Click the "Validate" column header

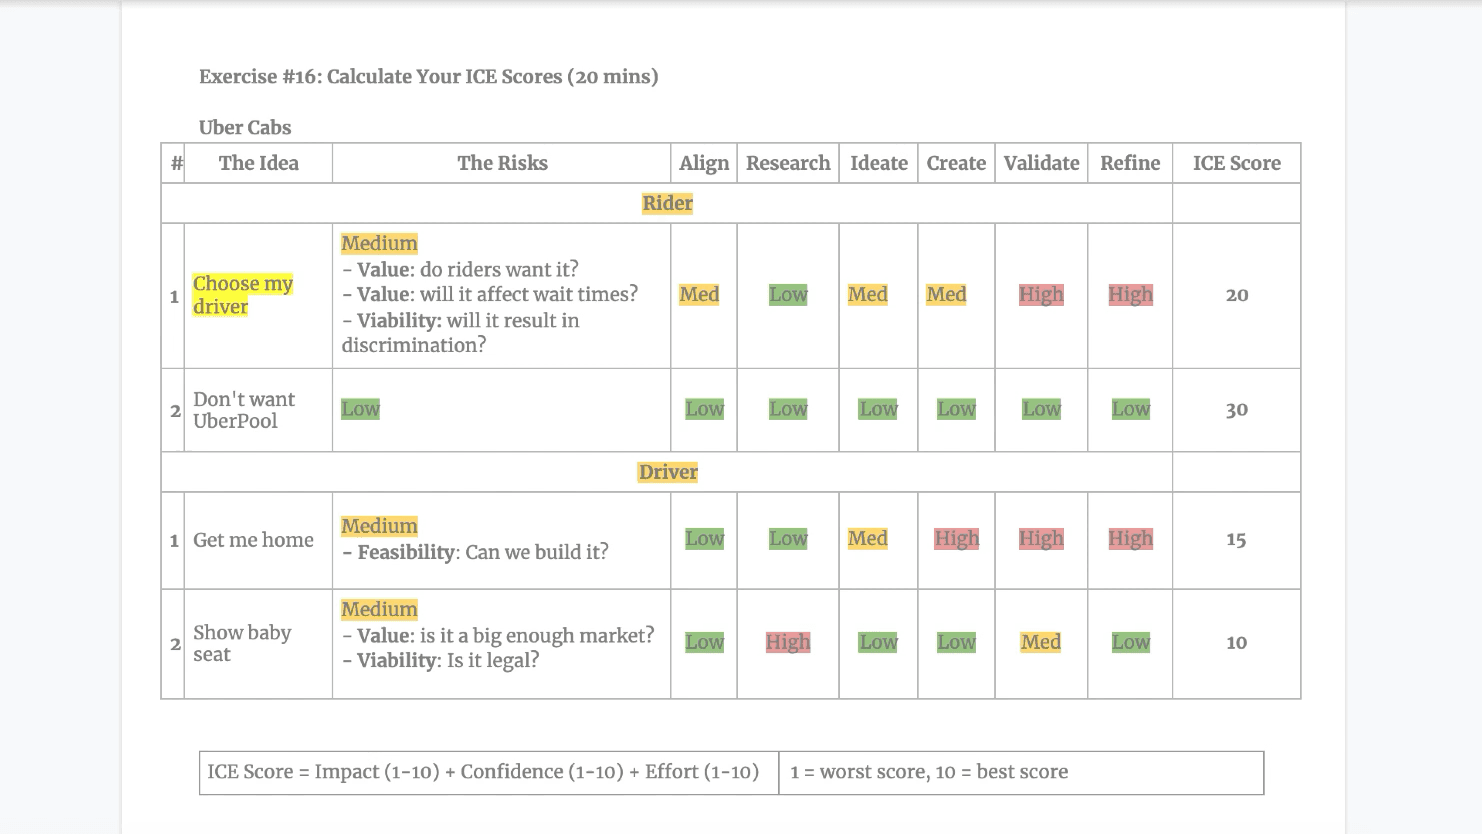click(1041, 163)
